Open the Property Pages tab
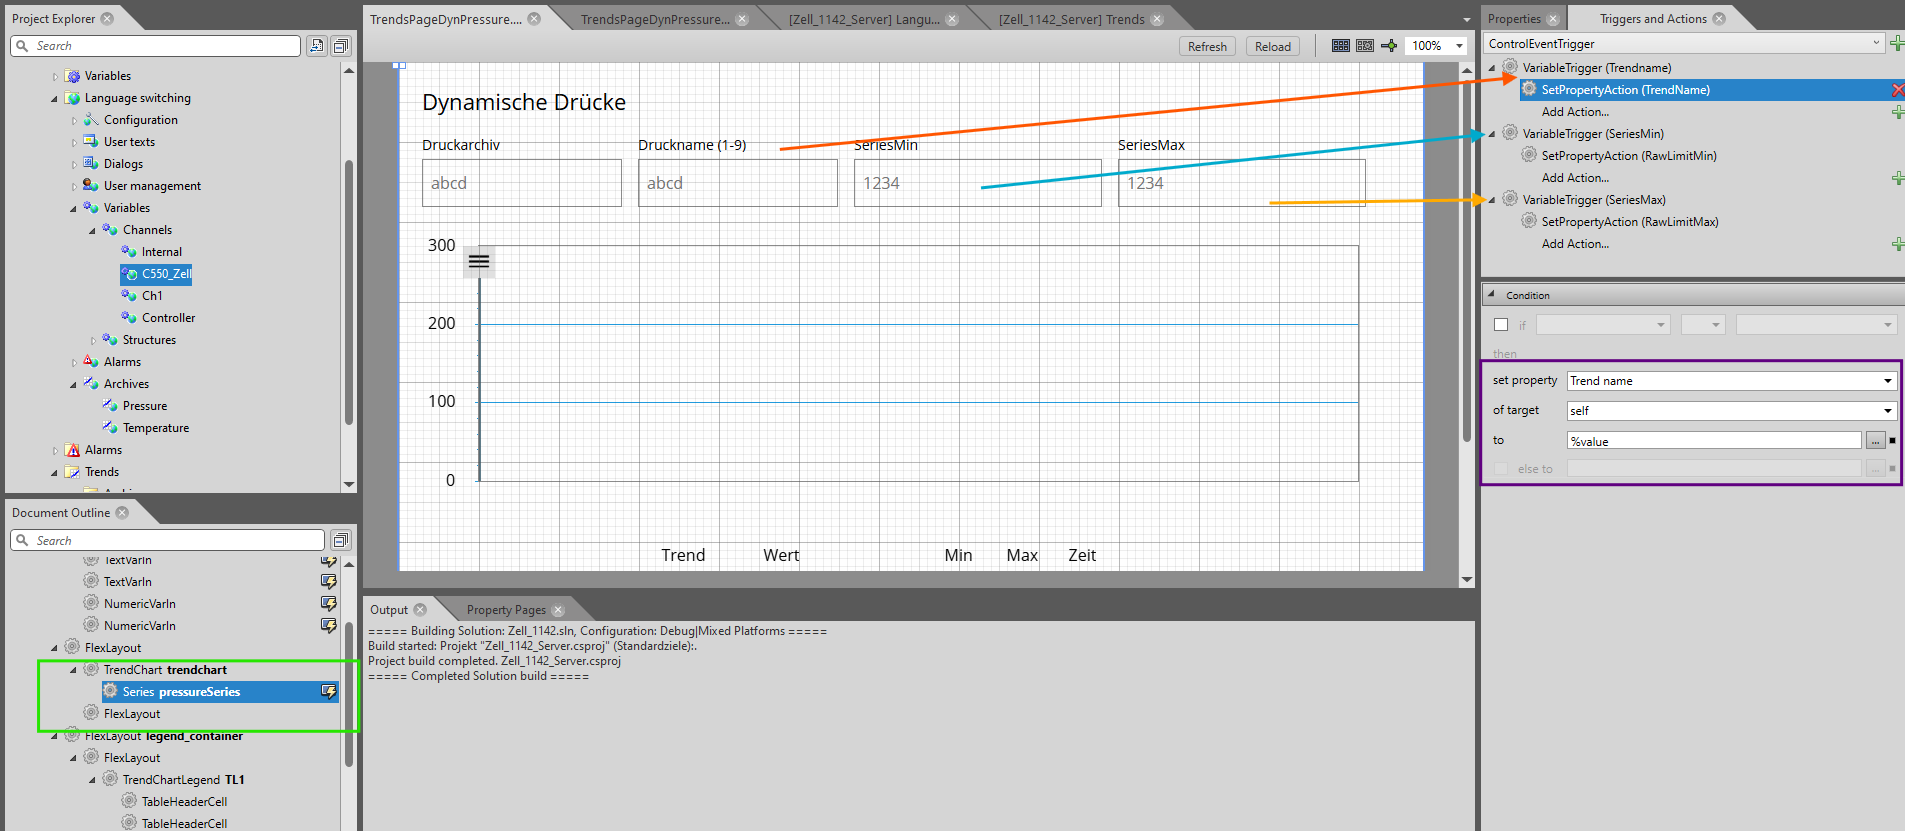 click(506, 610)
